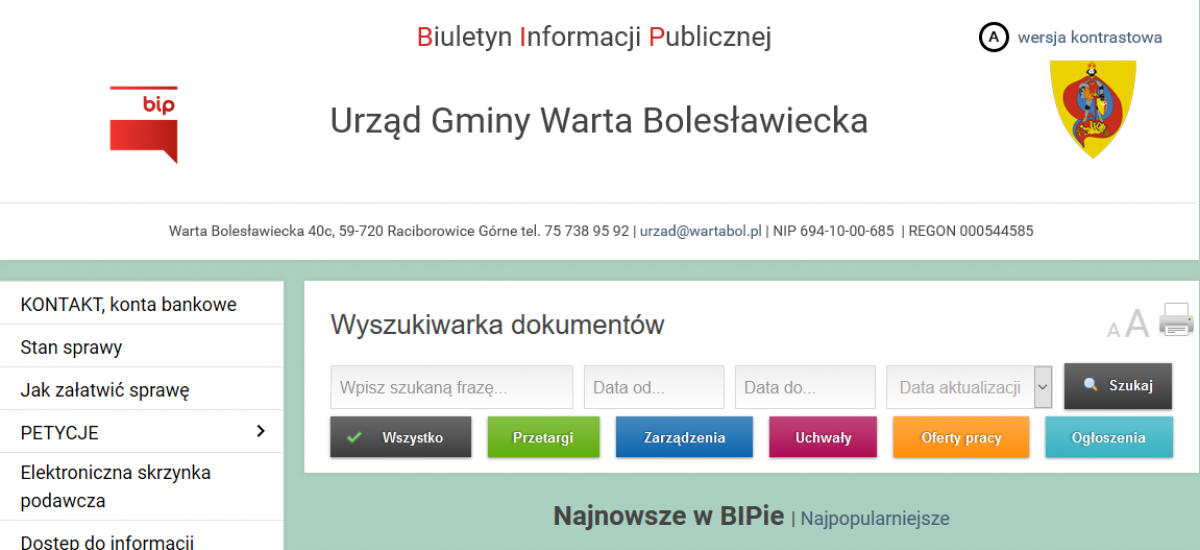The width and height of the screenshot is (1200, 550).
Task: Select the Wszystko filter with checkmark
Action: click(400, 438)
